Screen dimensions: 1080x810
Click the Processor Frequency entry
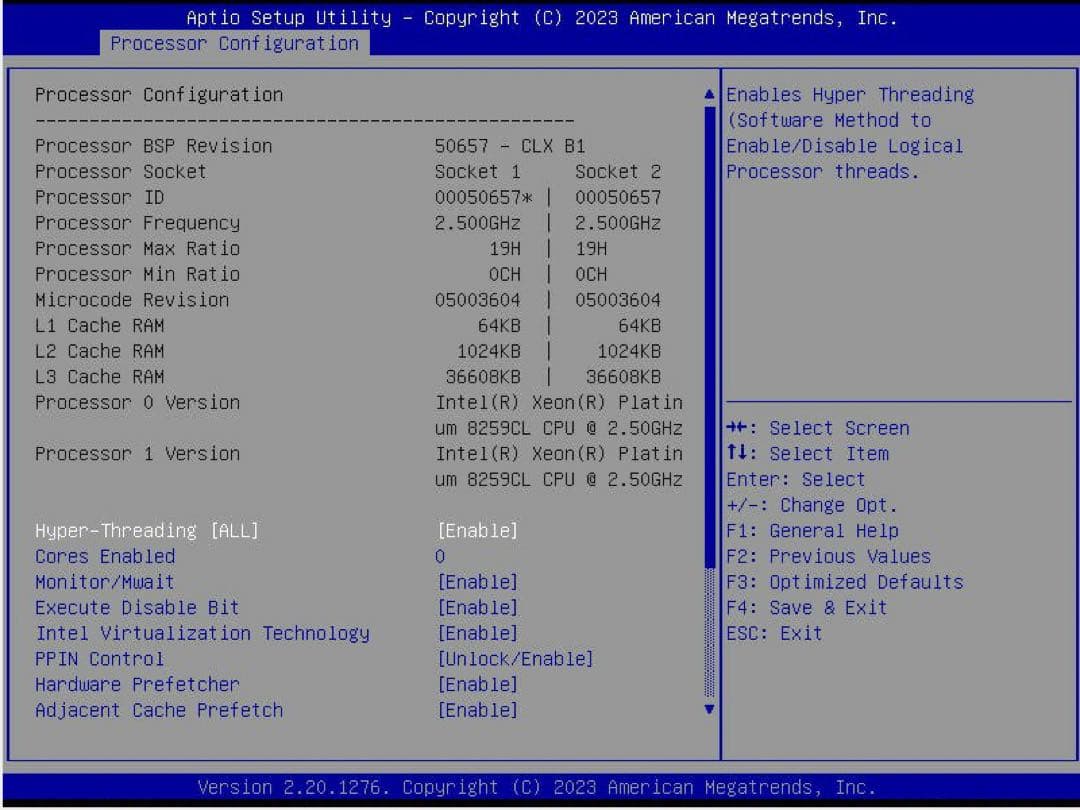[138, 223]
